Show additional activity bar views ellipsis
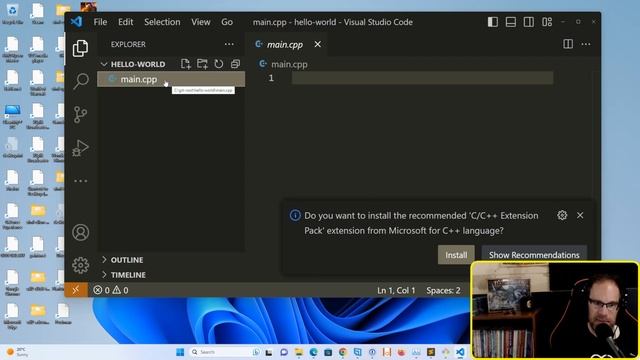This screenshot has height=360, width=640. point(80,180)
